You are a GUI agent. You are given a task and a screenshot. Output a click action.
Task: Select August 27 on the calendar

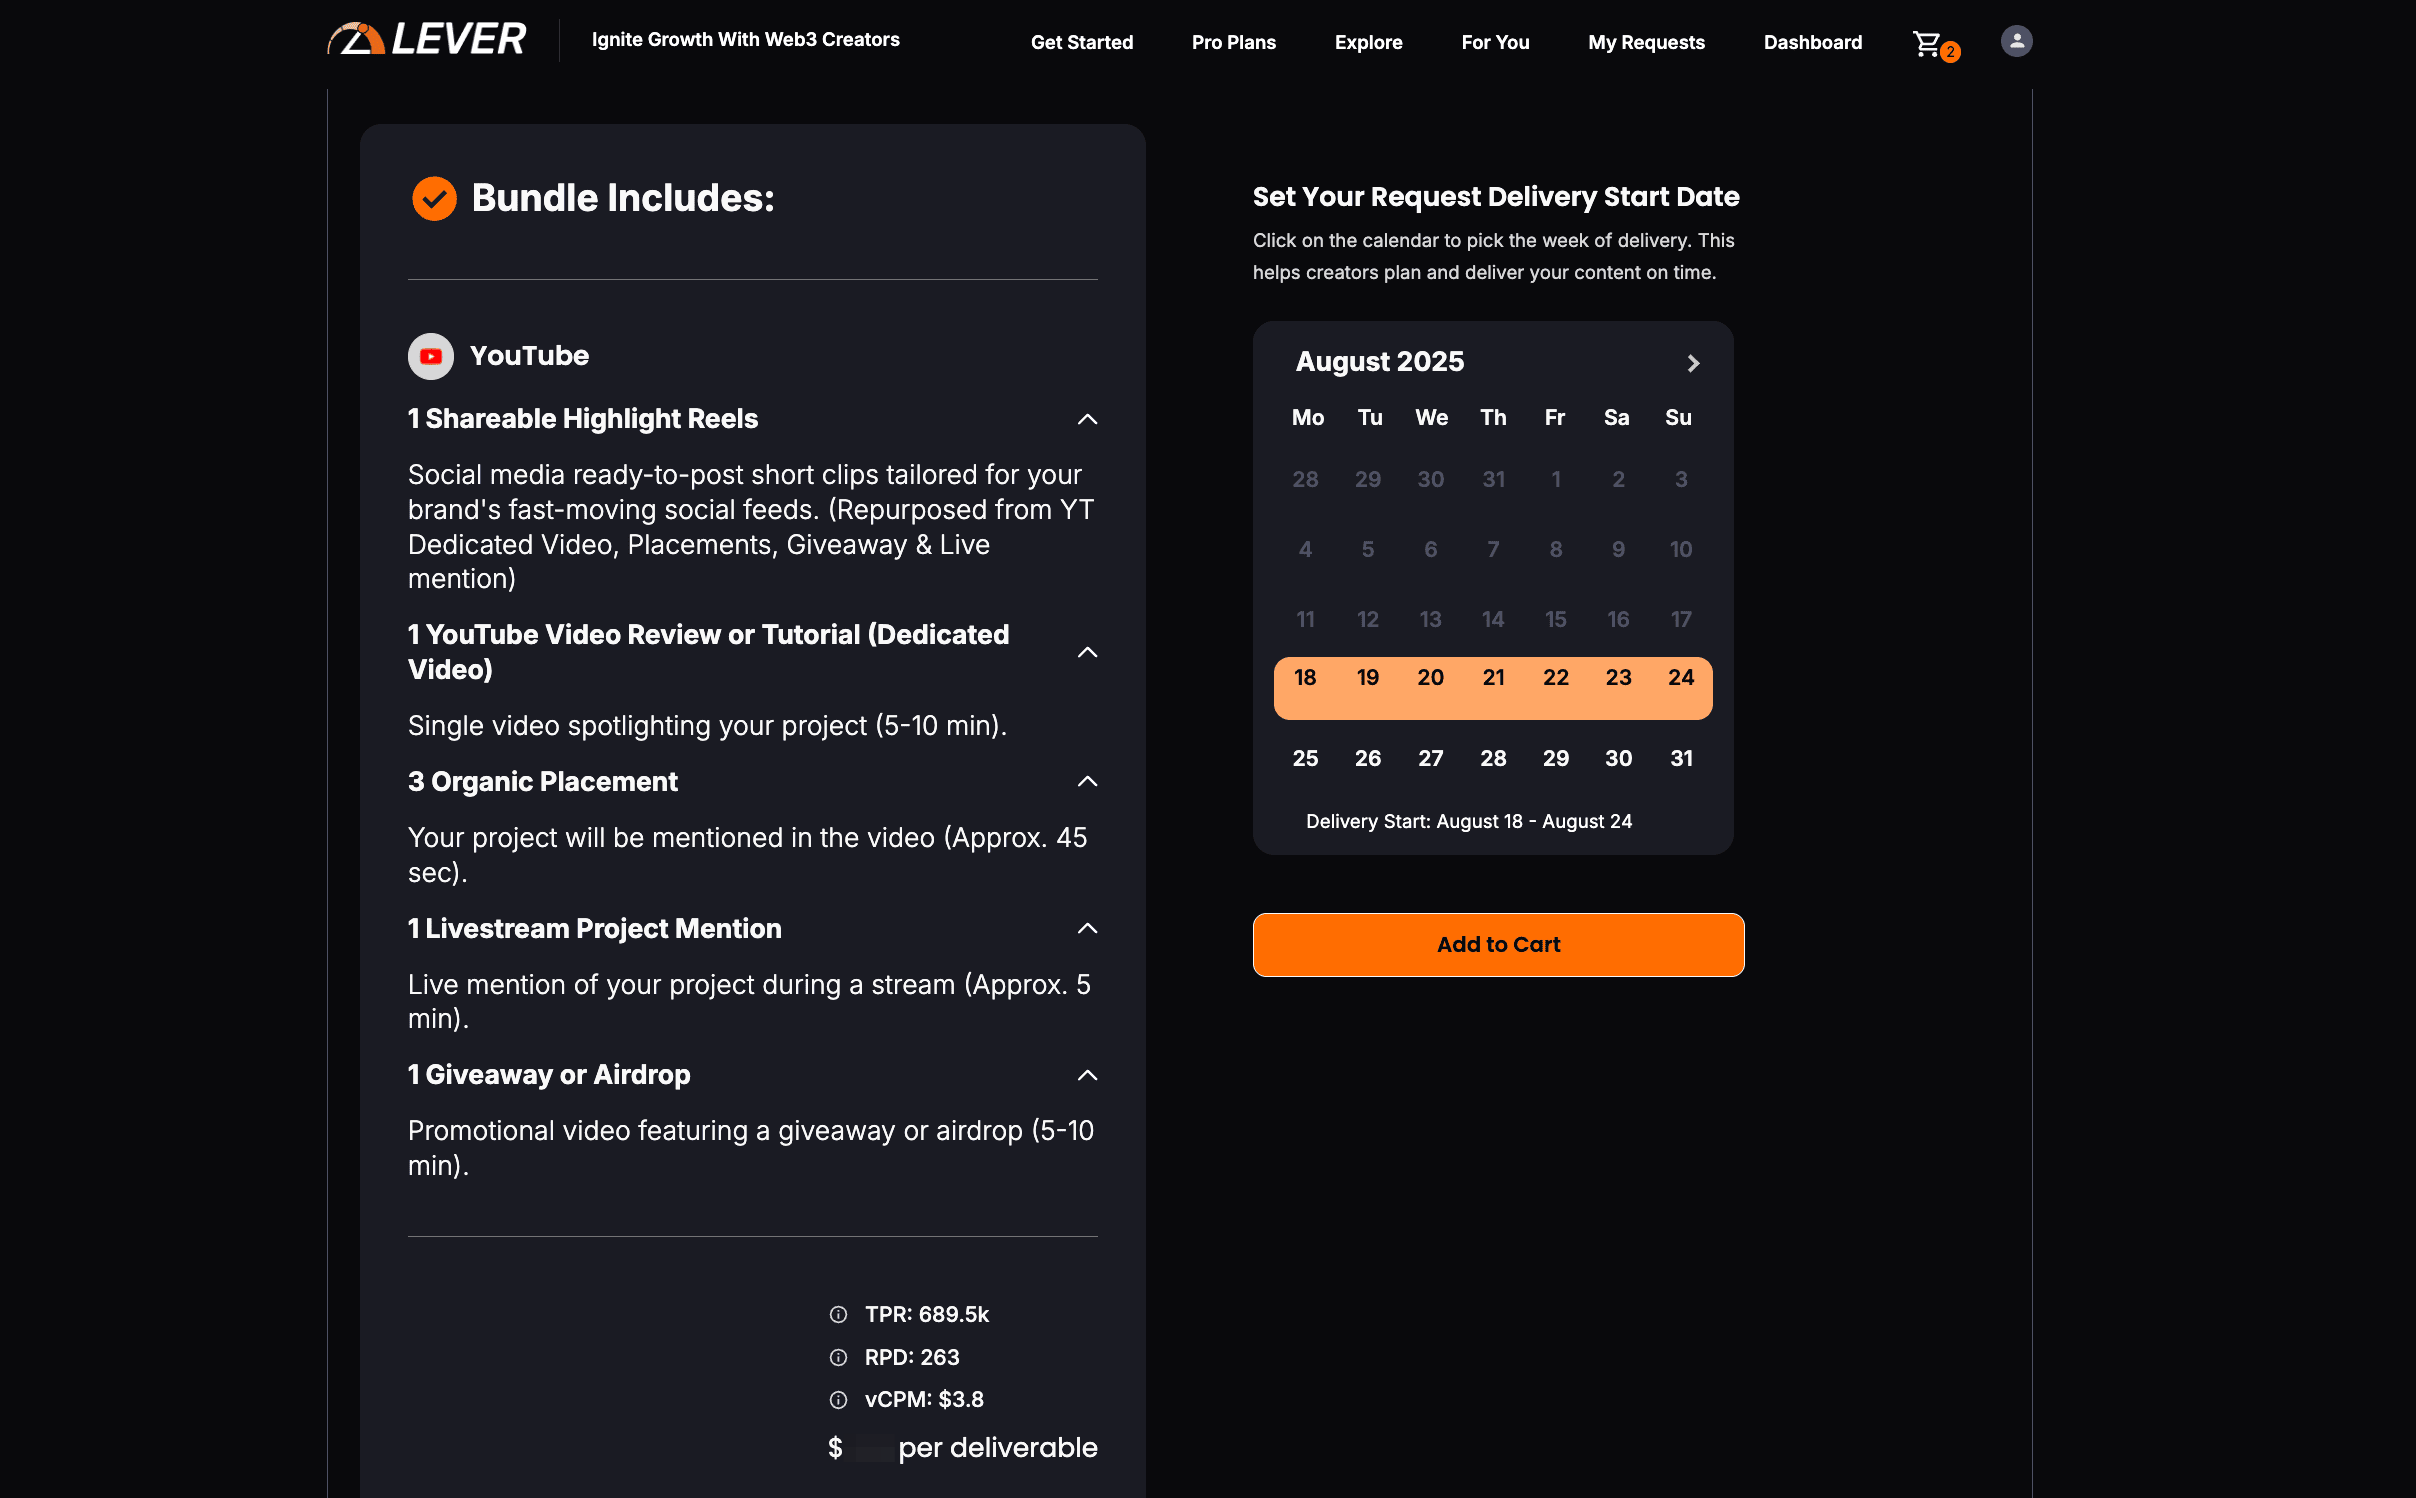[x=1430, y=758]
